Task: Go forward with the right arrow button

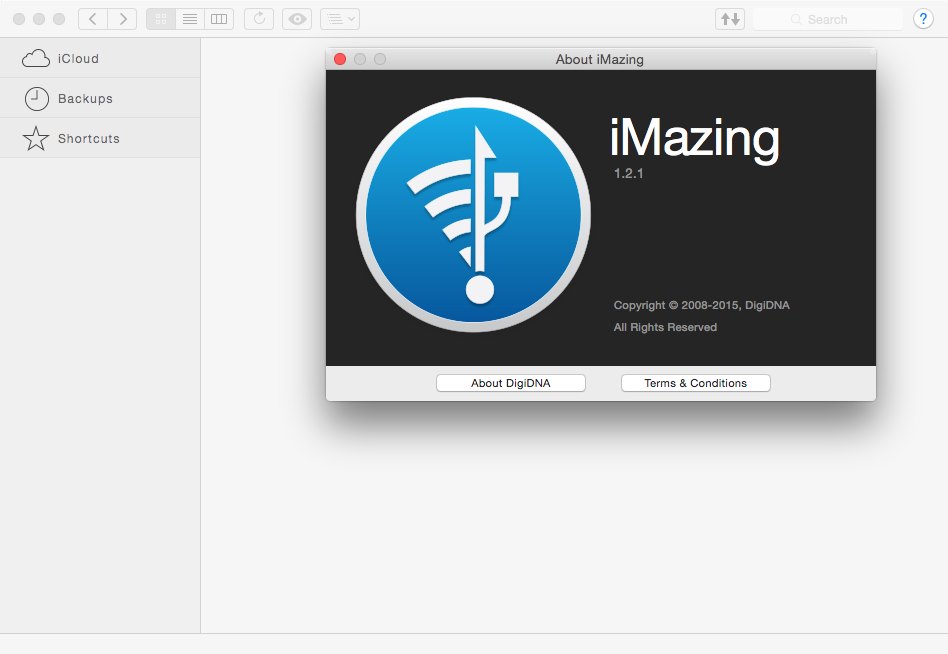Action: pyautogui.click(x=122, y=19)
